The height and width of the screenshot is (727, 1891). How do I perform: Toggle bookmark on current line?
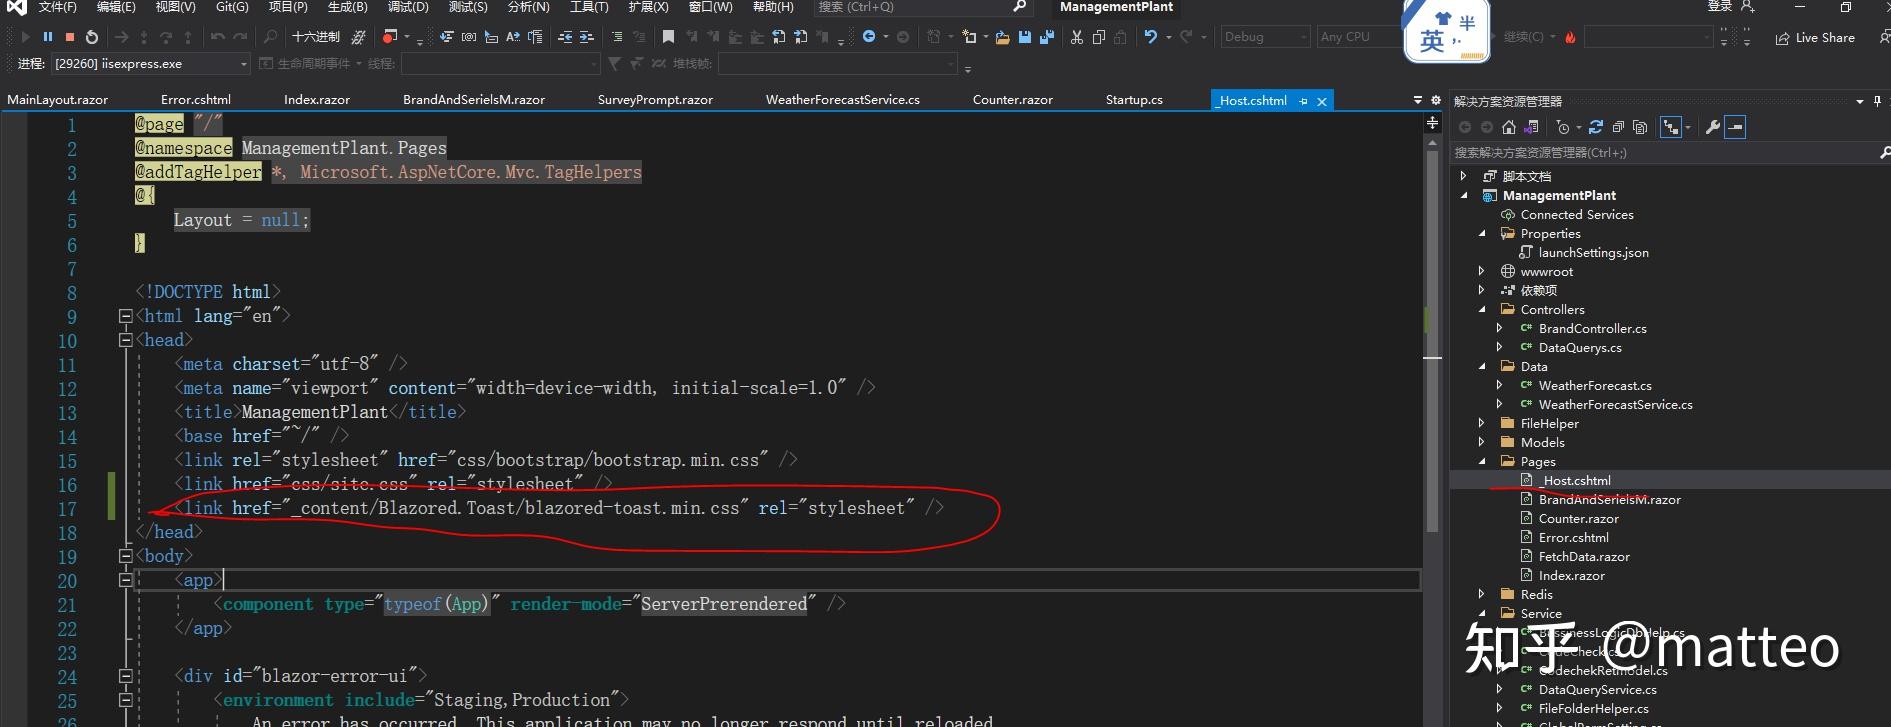(668, 37)
